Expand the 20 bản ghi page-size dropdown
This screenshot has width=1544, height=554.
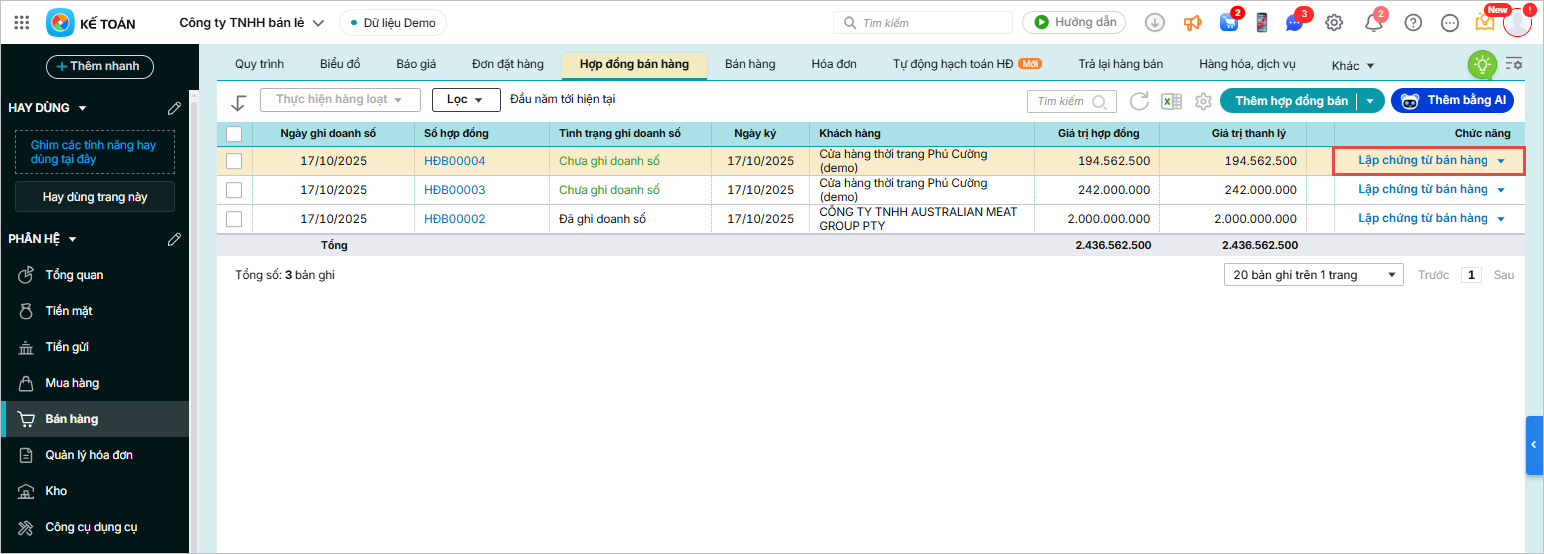[x=1313, y=275]
